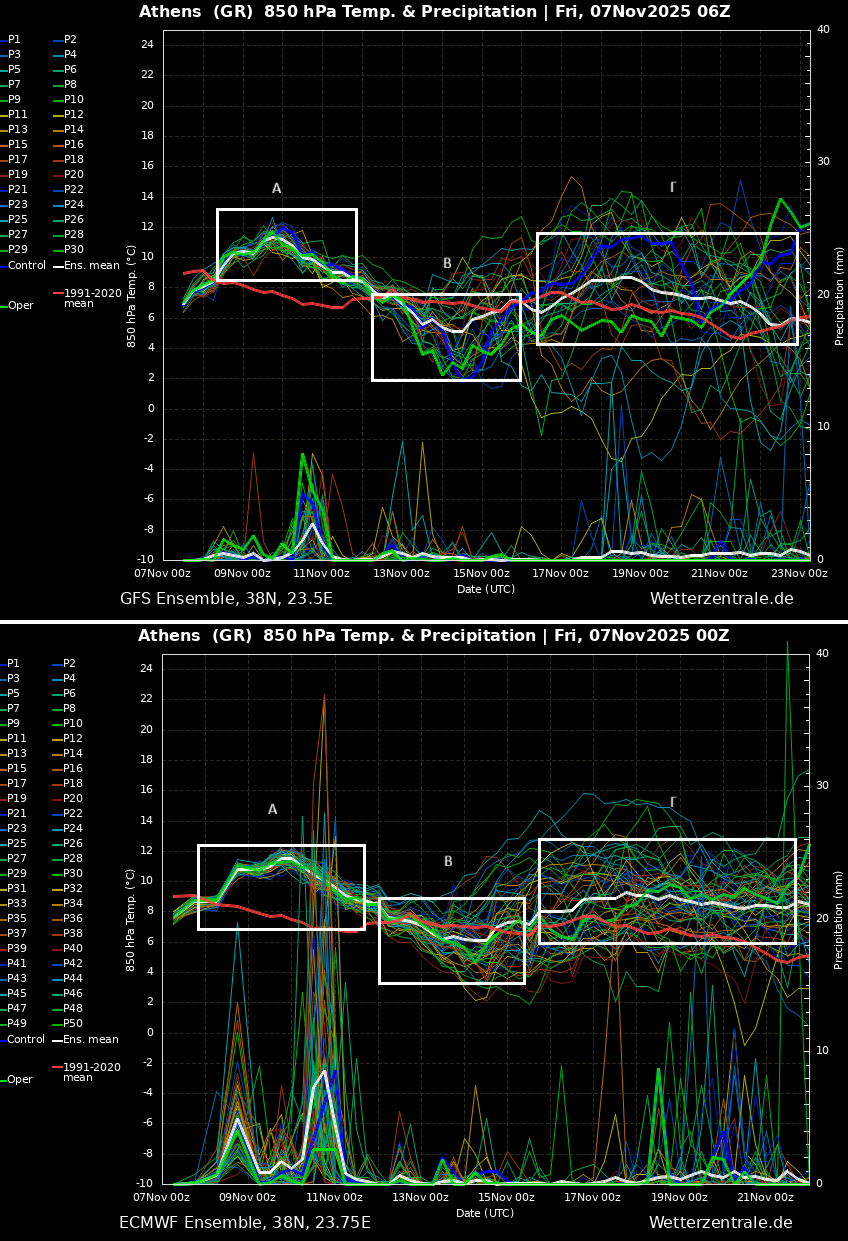The width and height of the screenshot is (848, 1241).
Task: Select the 1991-2020 mean legend in GFS chart
Action: (92, 298)
